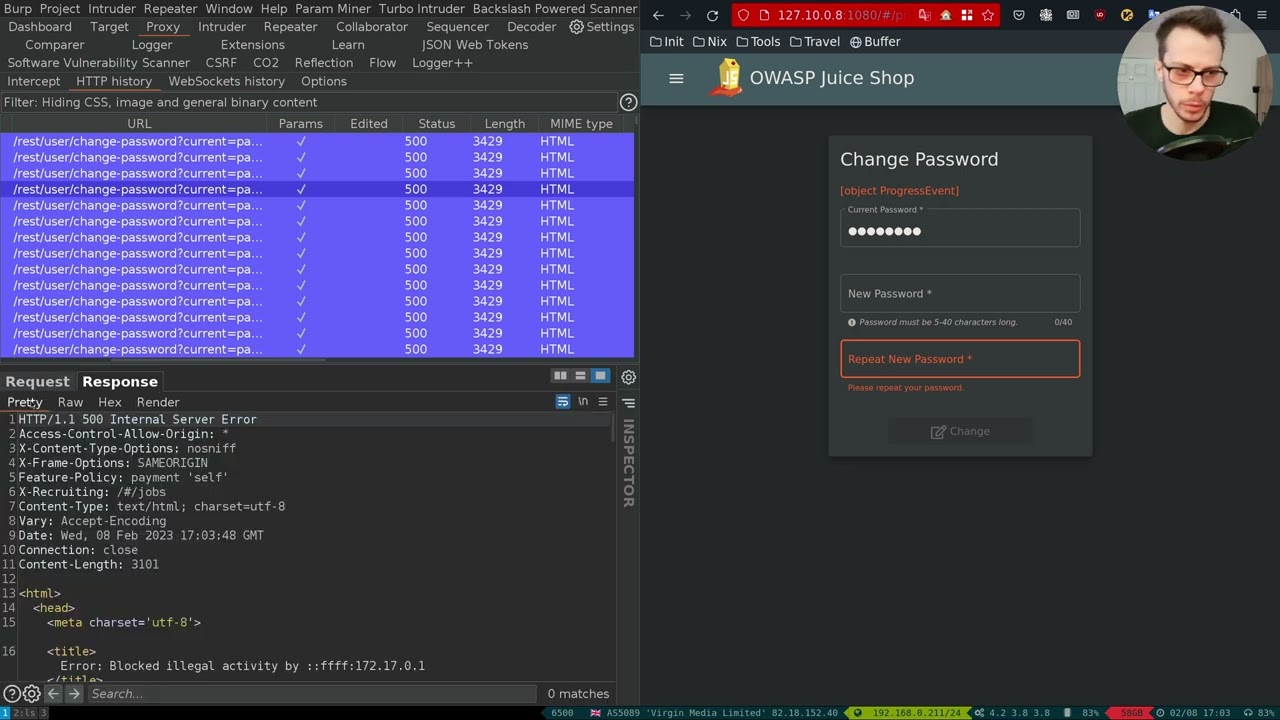Screen dimensions: 1280x720
Task: Open the JSON Web Tokens tab
Action: 475,45
